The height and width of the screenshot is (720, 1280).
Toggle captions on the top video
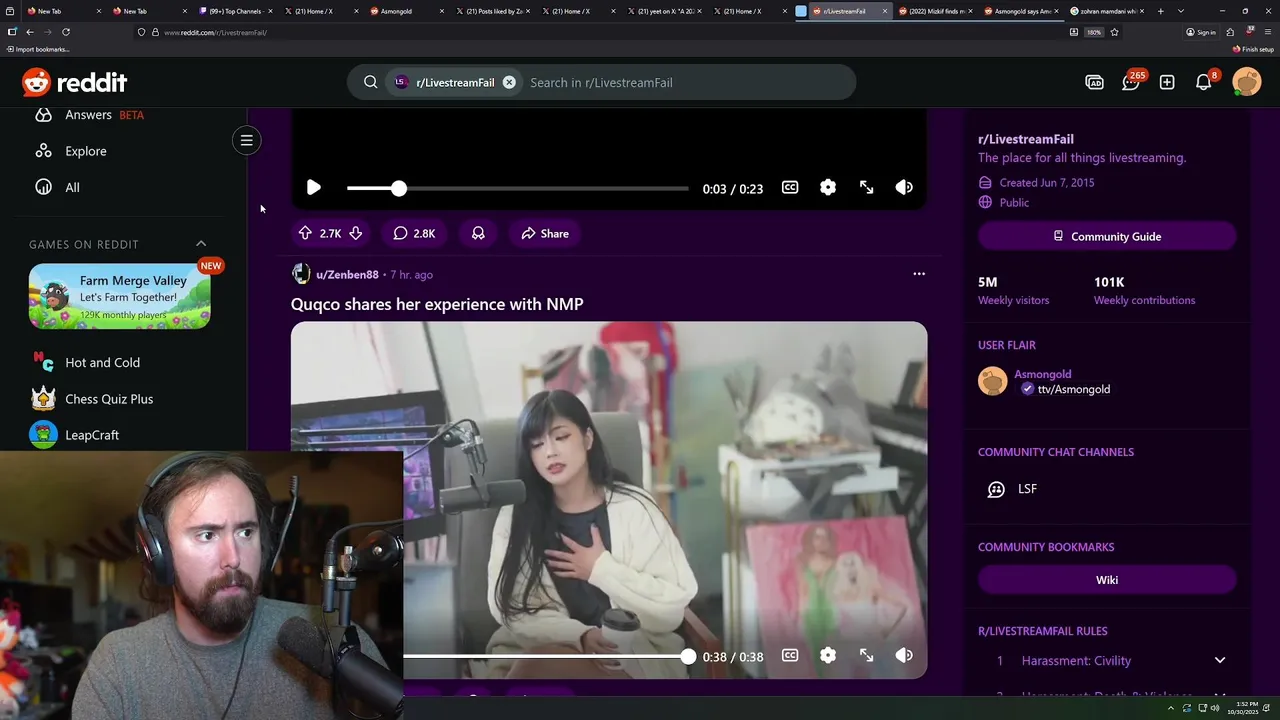click(790, 188)
